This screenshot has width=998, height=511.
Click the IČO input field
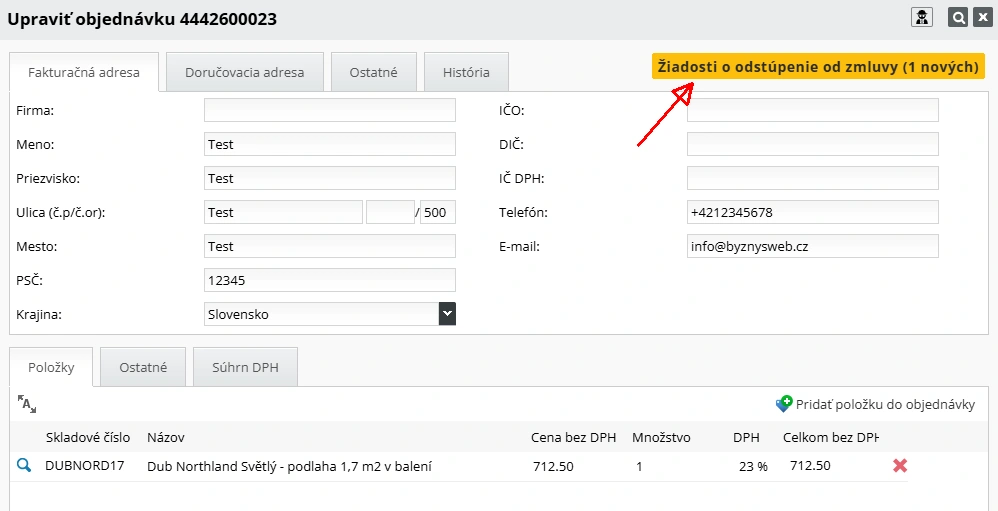coord(813,110)
